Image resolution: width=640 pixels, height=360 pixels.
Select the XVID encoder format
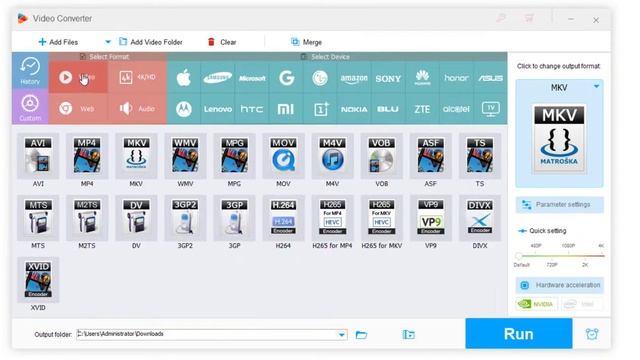click(x=38, y=280)
